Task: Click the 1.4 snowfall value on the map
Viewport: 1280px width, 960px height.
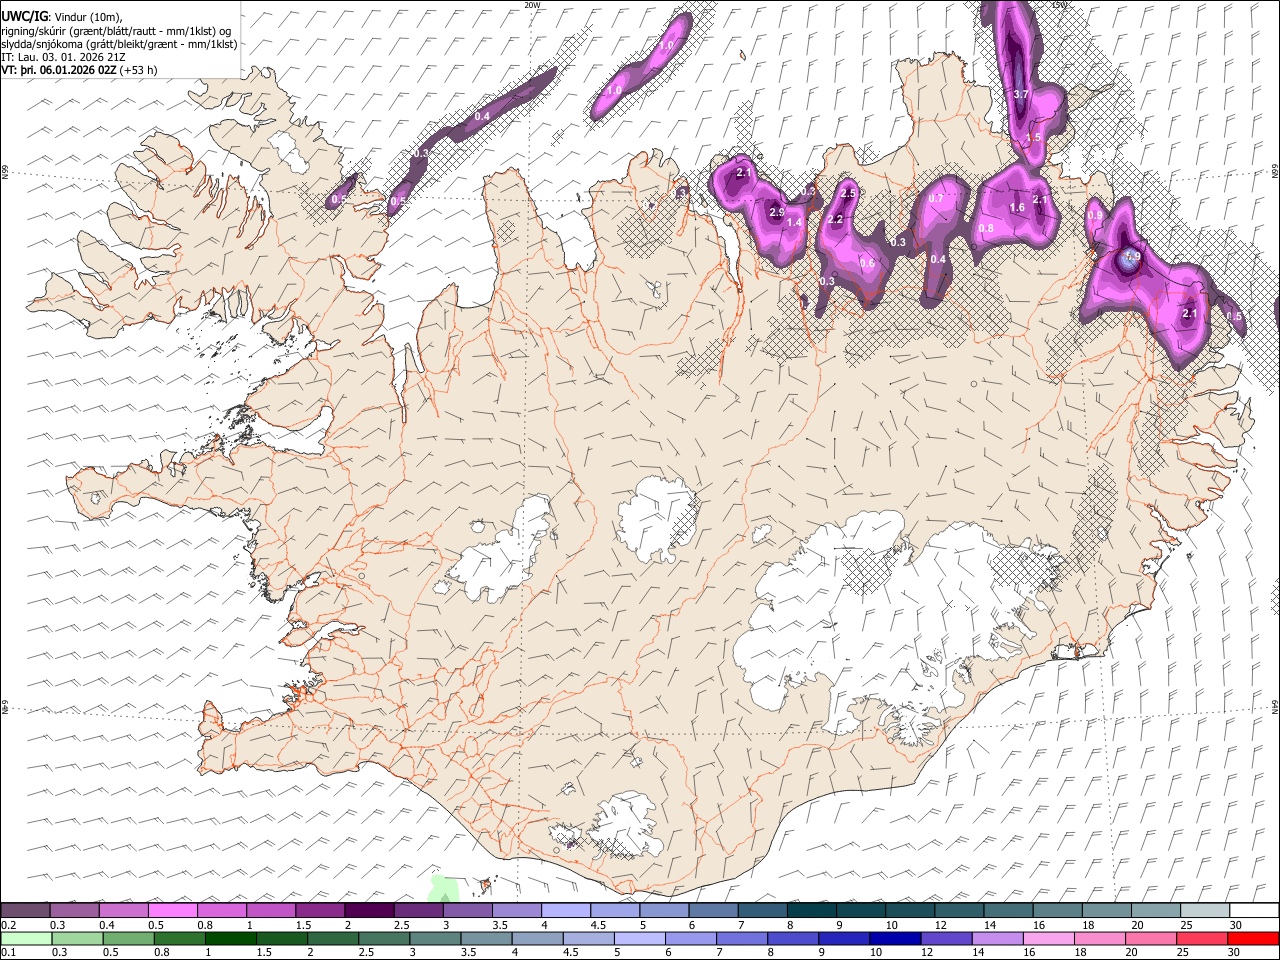Action: click(x=795, y=222)
